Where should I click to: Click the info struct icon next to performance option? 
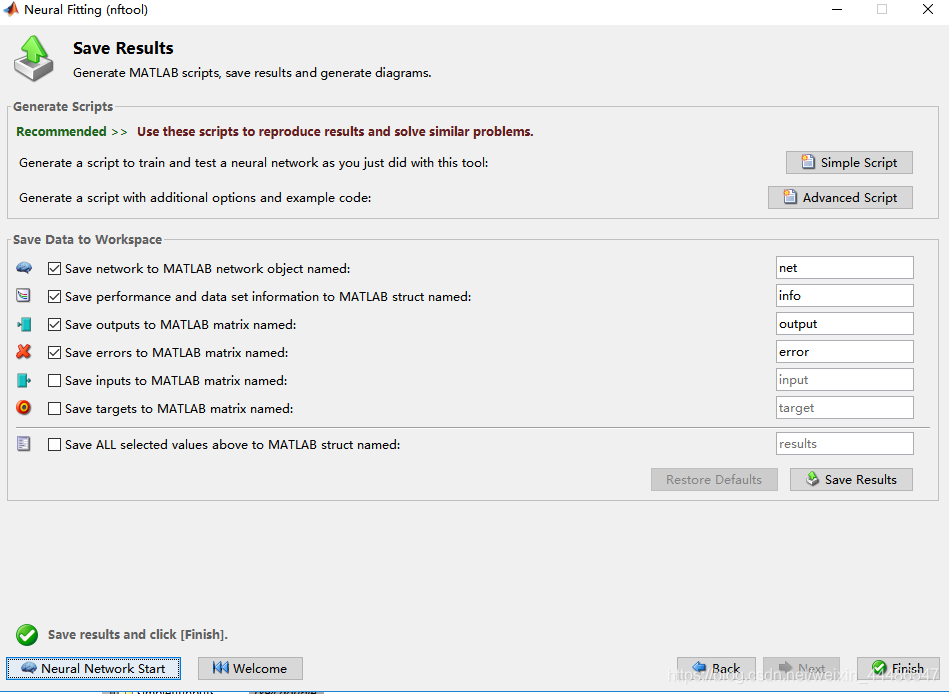[24, 296]
